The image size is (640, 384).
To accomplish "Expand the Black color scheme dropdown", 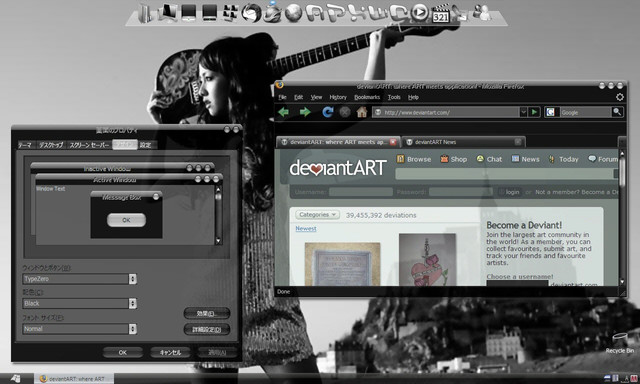I will (x=132, y=303).
